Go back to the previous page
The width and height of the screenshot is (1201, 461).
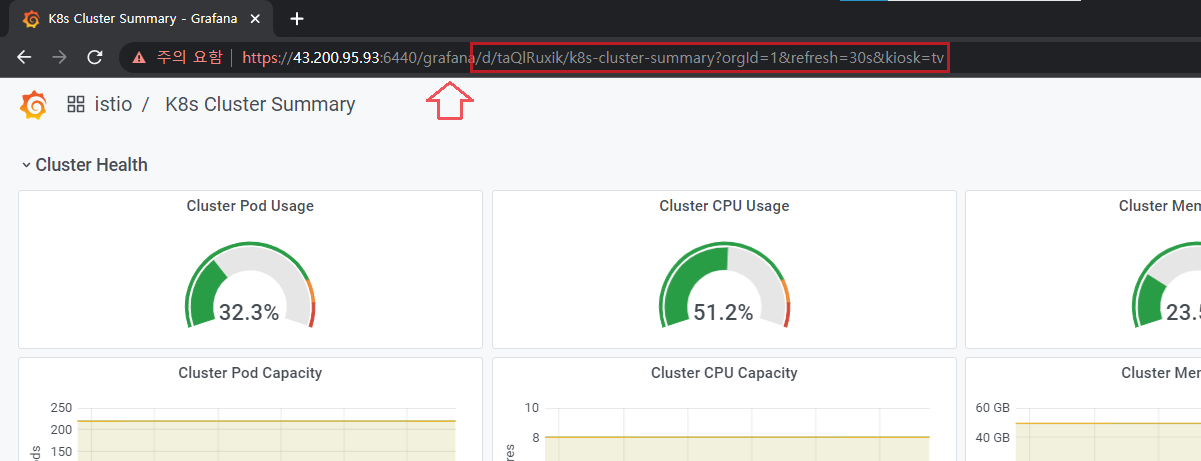click(x=24, y=57)
